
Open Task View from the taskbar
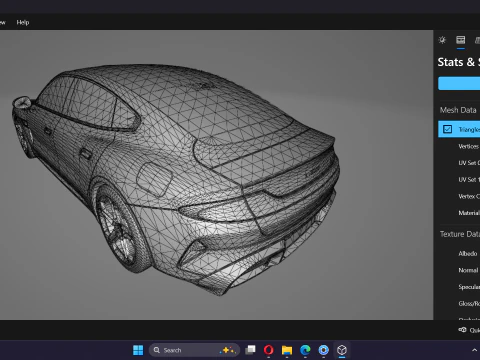pyautogui.click(x=250, y=350)
